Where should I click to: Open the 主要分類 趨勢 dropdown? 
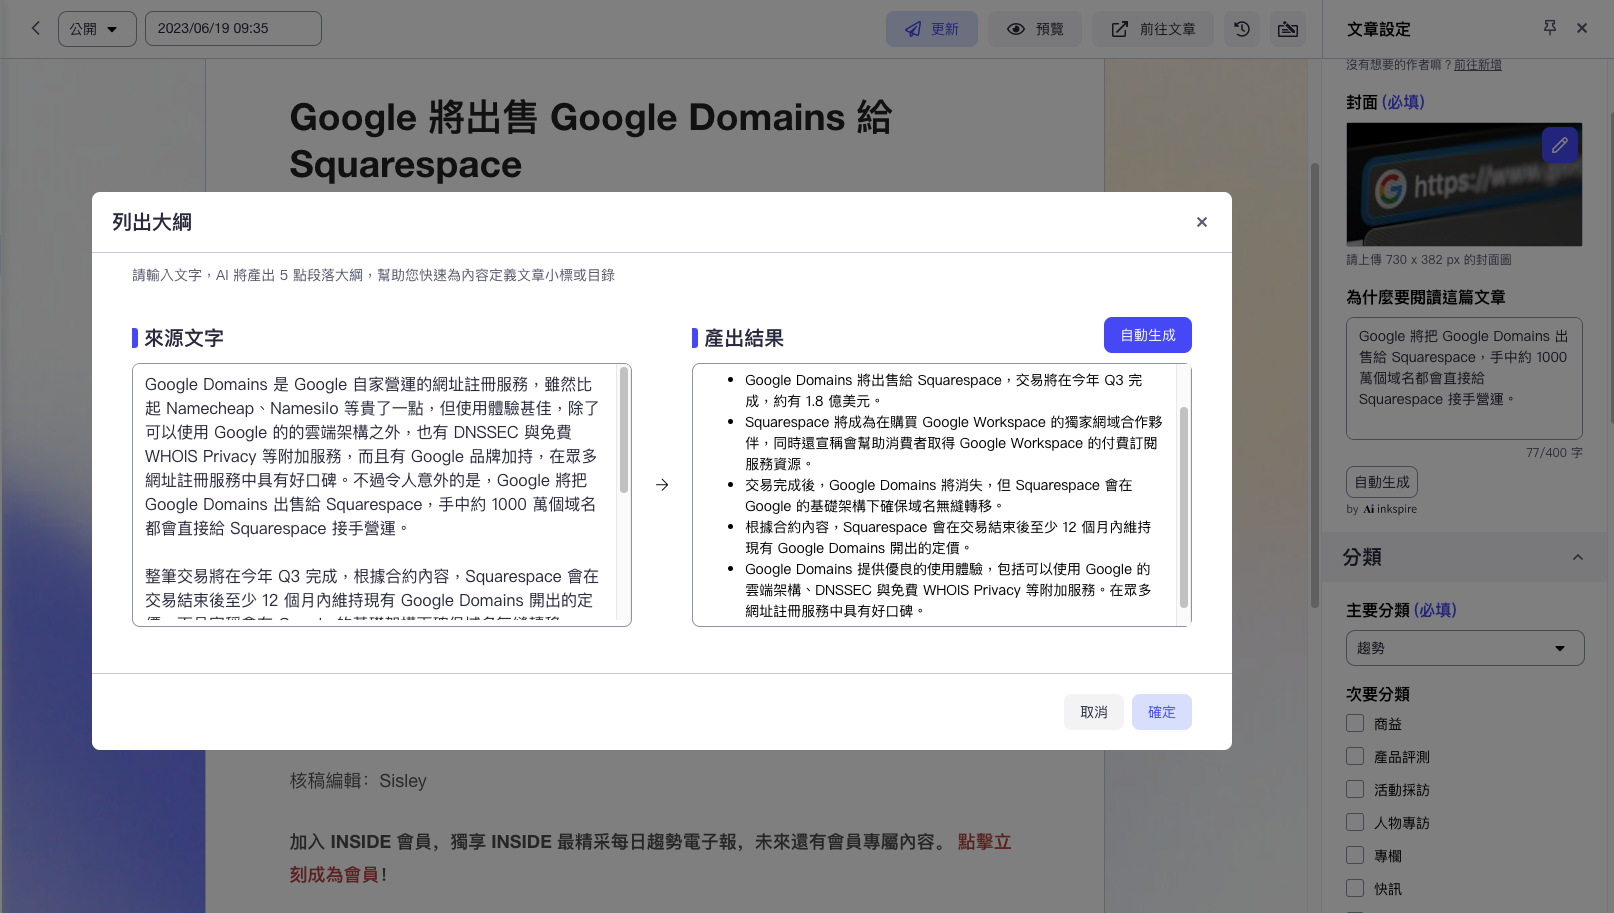point(1465,648)
